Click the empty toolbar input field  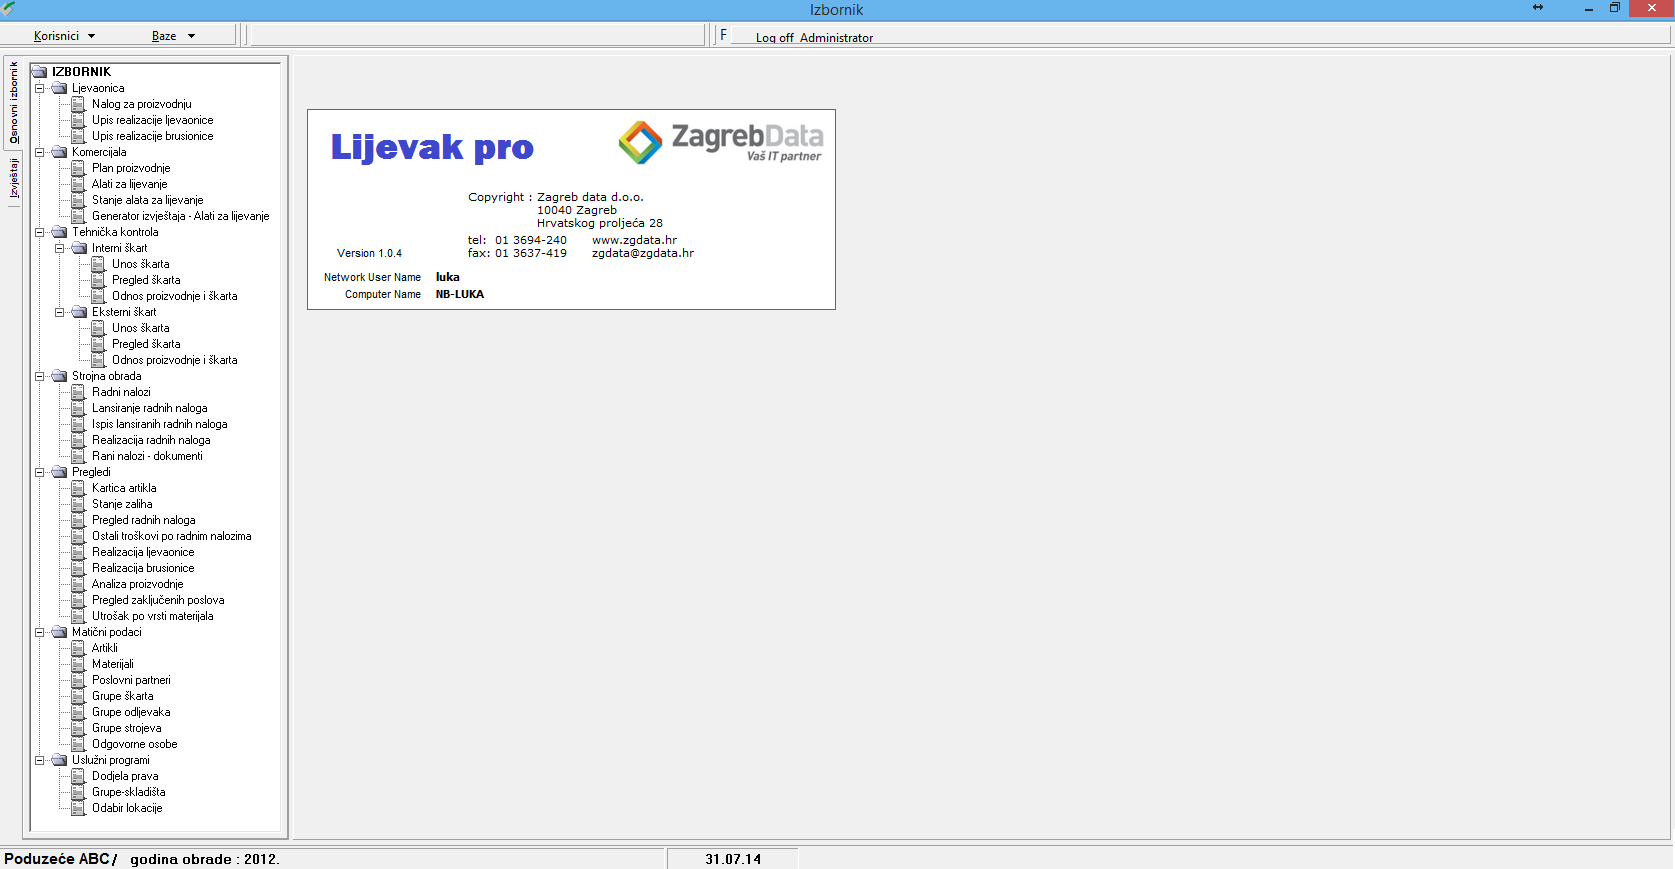click(476, 35)
